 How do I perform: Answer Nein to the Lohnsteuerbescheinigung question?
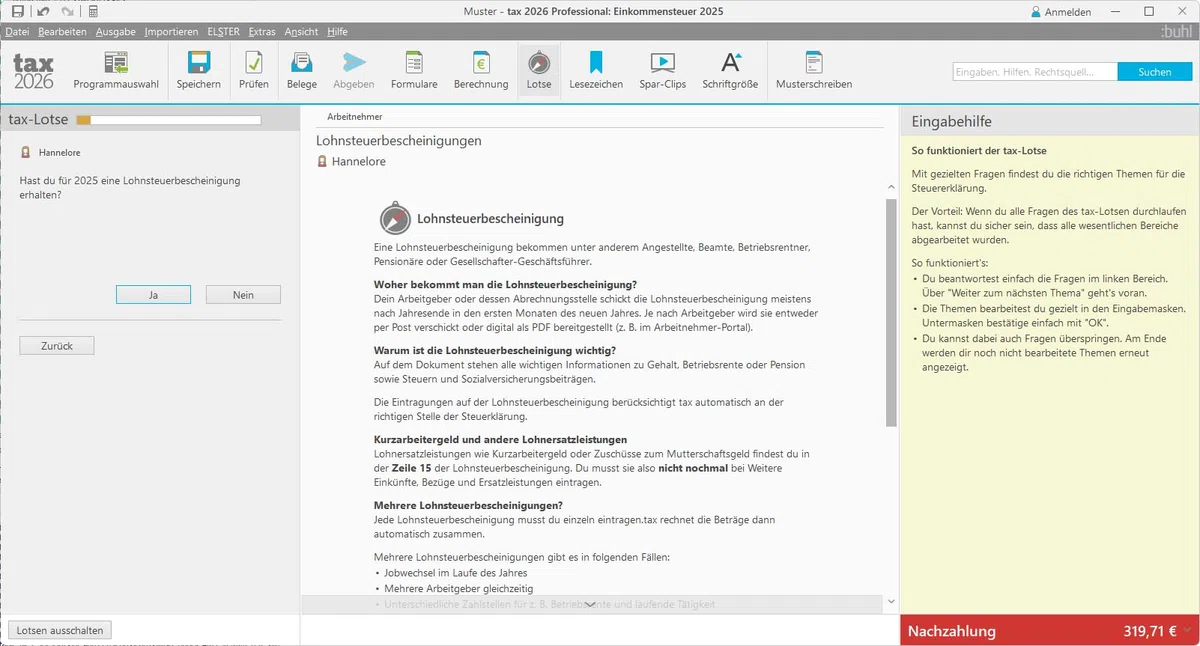(x=243, y=295)
